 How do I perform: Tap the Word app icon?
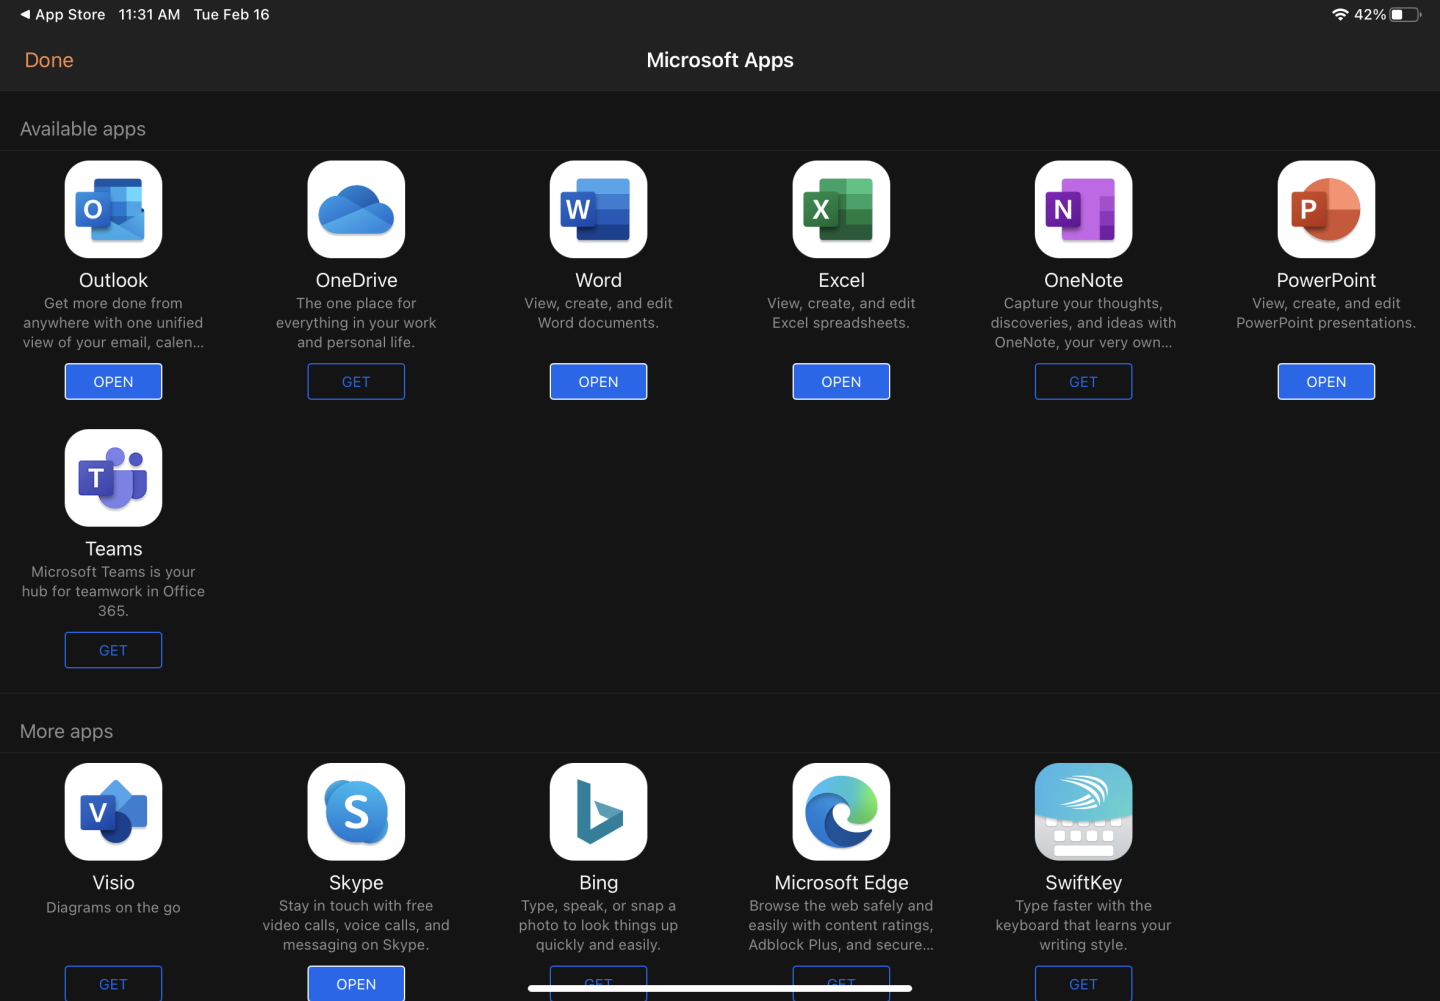pos(598,209)
